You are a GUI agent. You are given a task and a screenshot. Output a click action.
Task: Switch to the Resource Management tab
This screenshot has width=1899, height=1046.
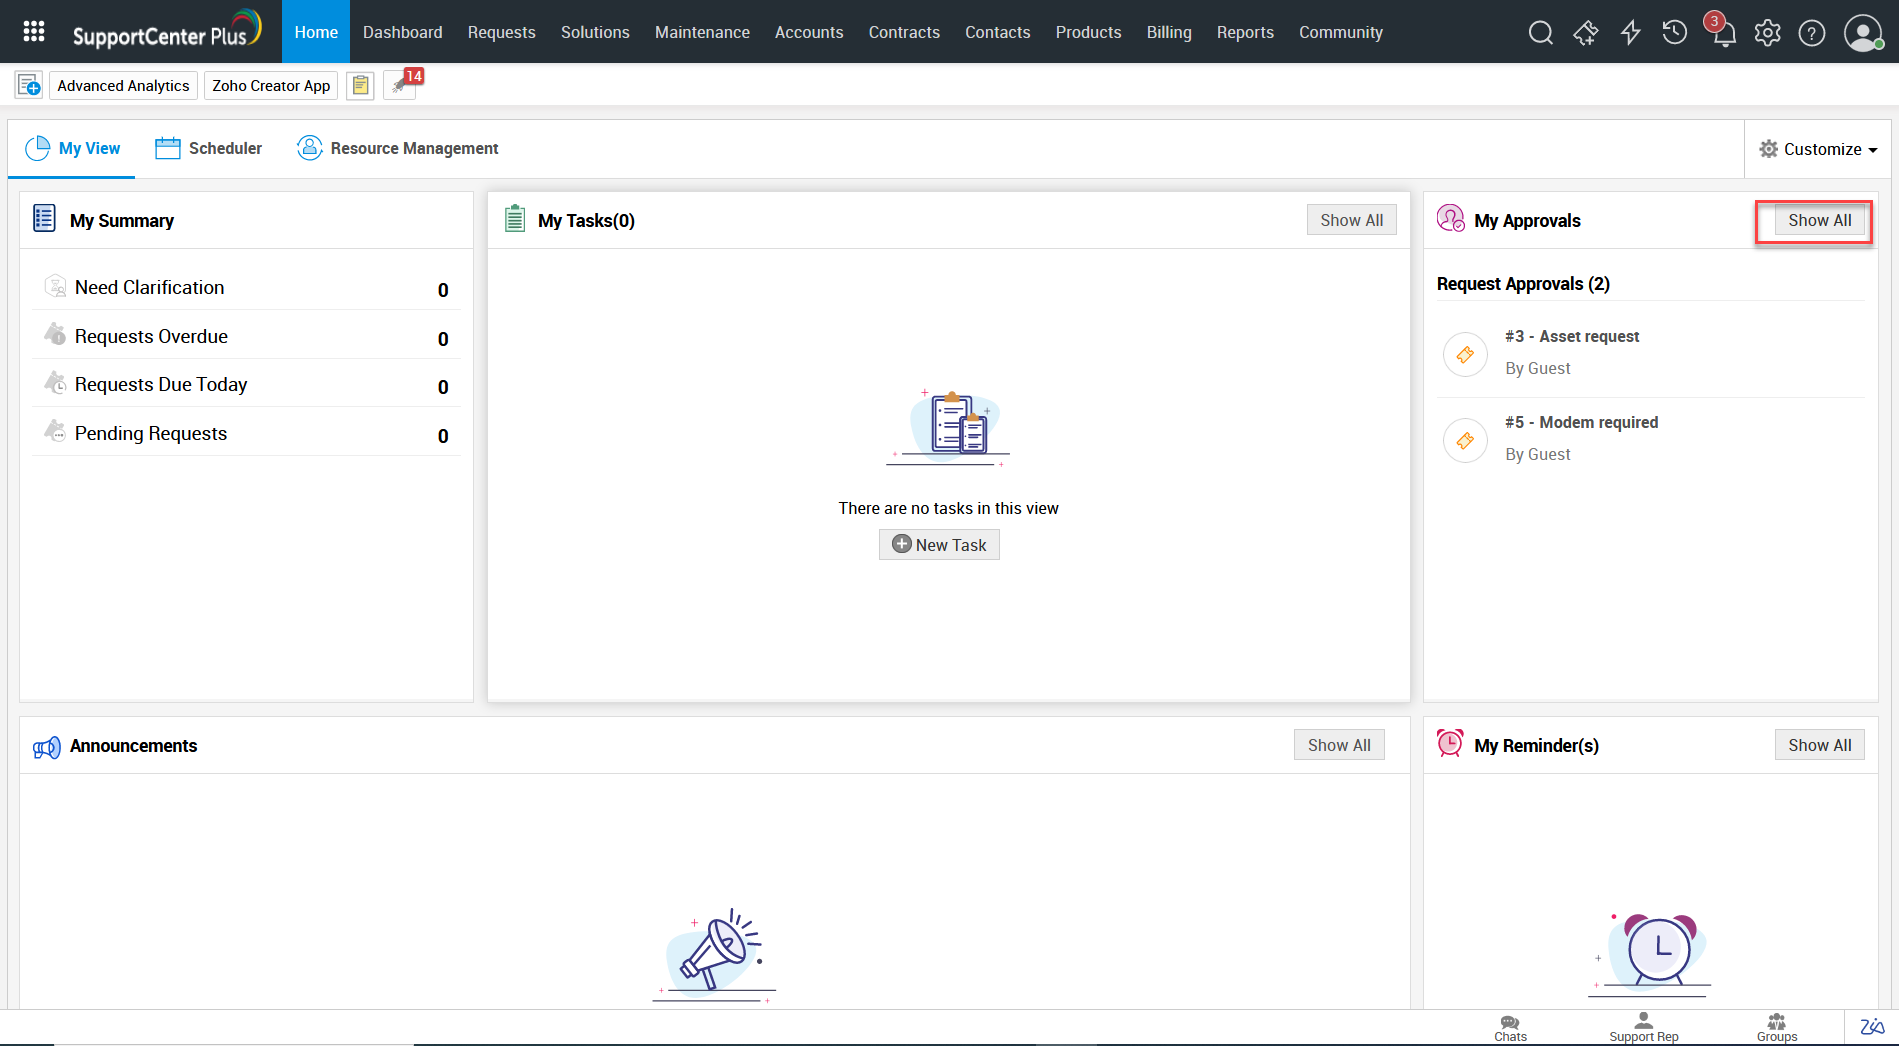click(x=398, y=148)
